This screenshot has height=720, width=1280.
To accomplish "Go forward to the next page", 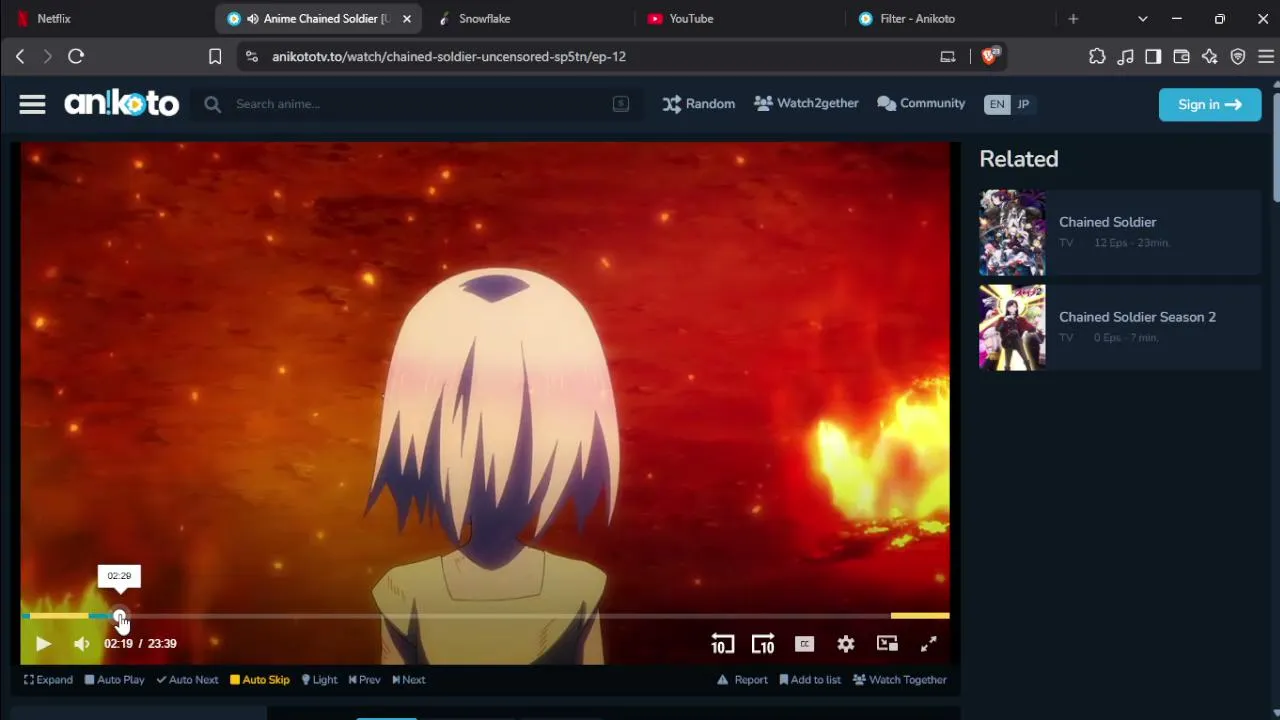I will coord(47,57).
